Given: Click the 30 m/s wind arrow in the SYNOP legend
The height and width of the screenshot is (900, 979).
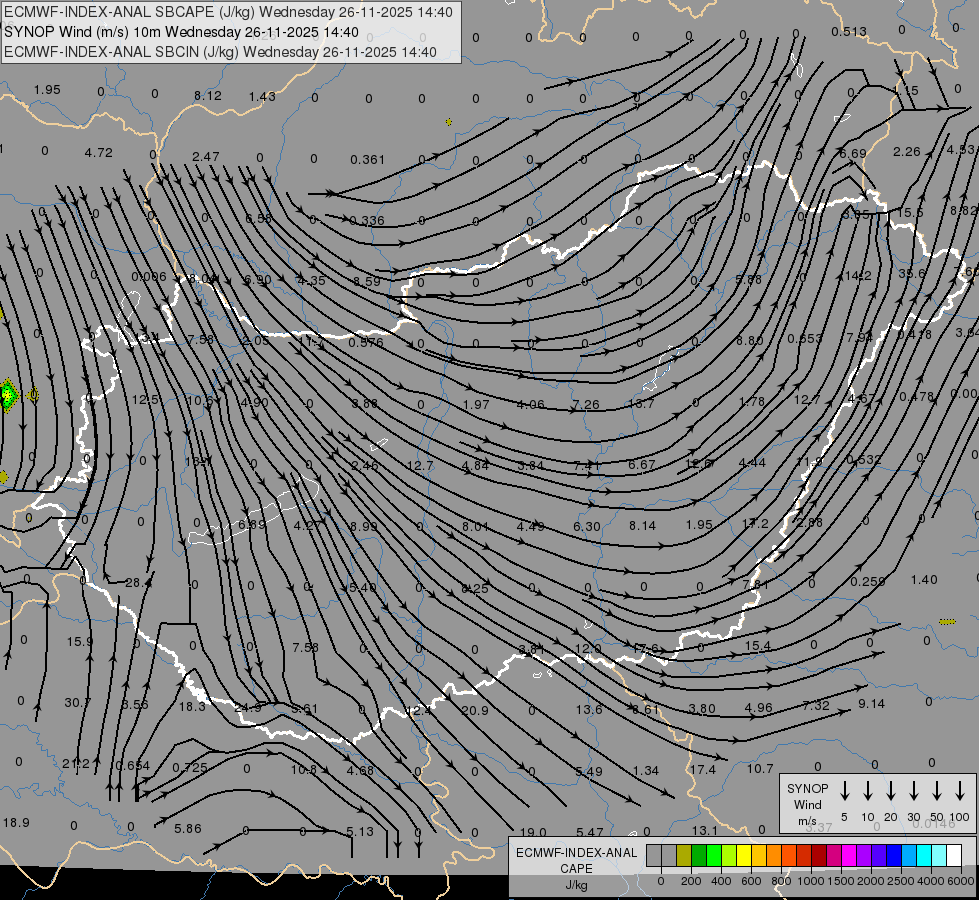Looking at the screenshot, I should click(913, 791).
